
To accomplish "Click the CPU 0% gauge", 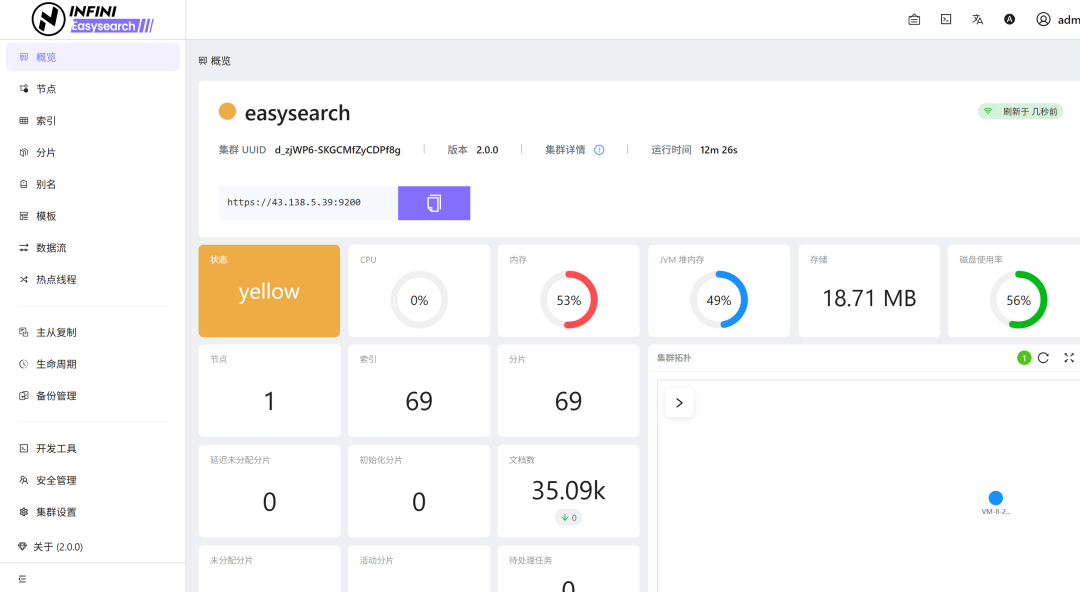I will pyautogui.click(x=419, y=300).
